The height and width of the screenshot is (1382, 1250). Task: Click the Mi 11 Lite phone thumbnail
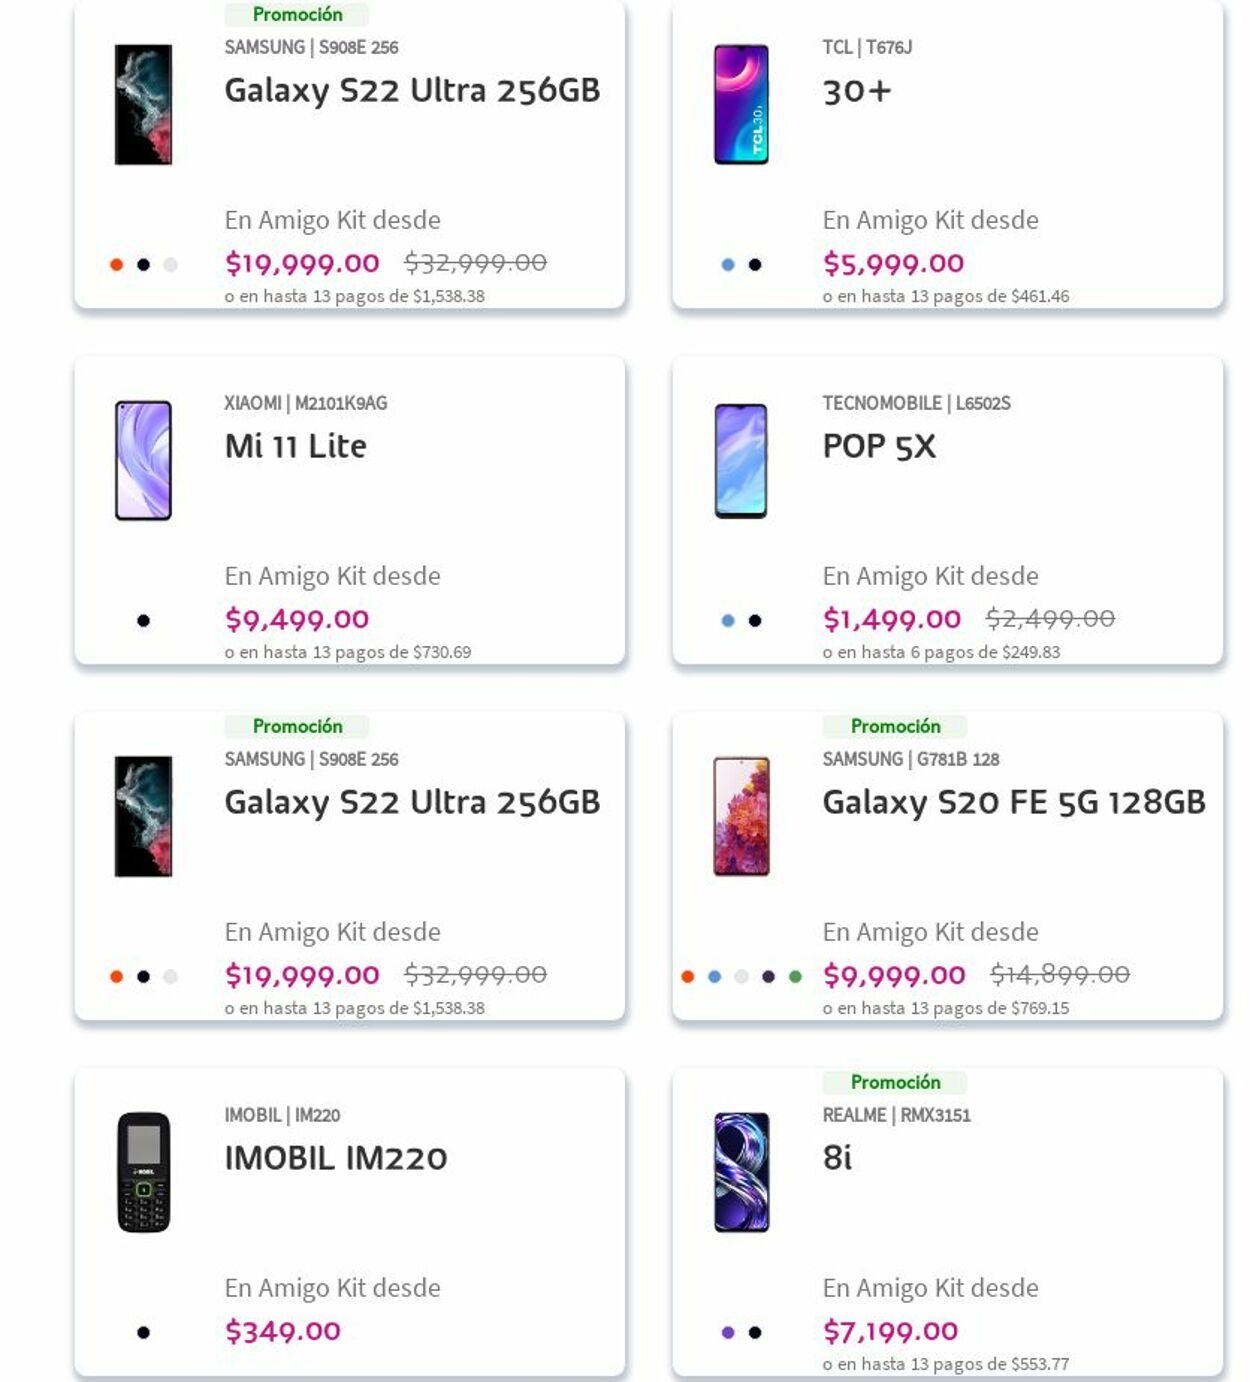(x=143, y=461)
